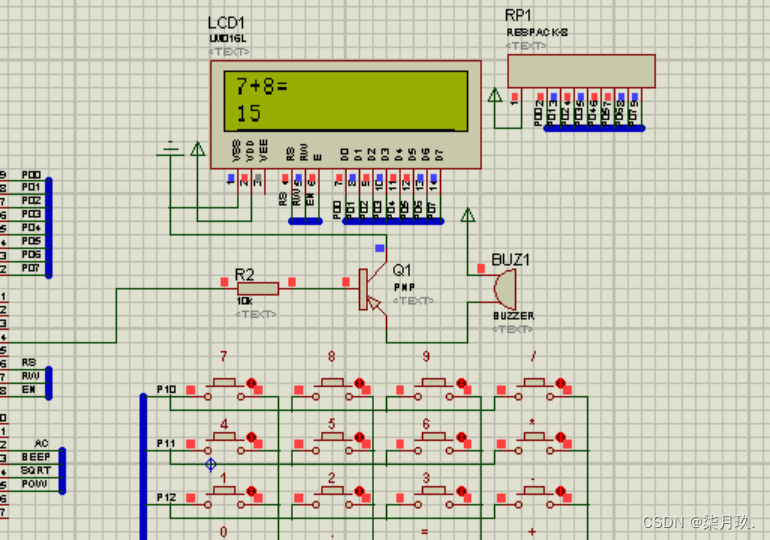Image resolution: width=770 pixels, height=540 pixels.
Task: Click the POW pin label
Action: coord(34,484)
